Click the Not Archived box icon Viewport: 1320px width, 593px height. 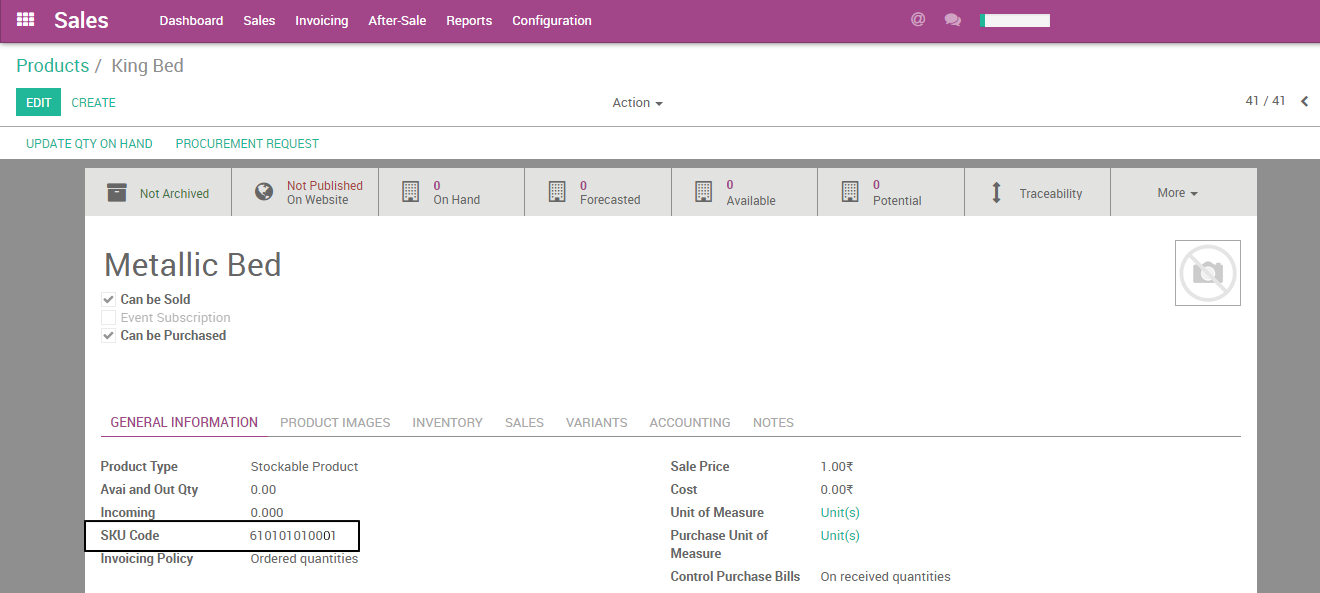click(118, 193)
